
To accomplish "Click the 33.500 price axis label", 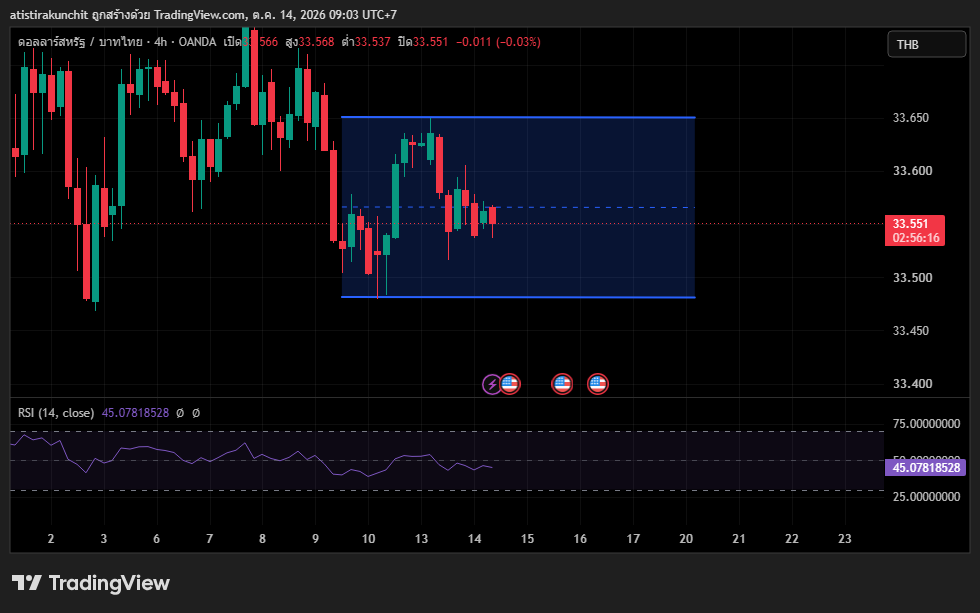I will click(912, 278).
